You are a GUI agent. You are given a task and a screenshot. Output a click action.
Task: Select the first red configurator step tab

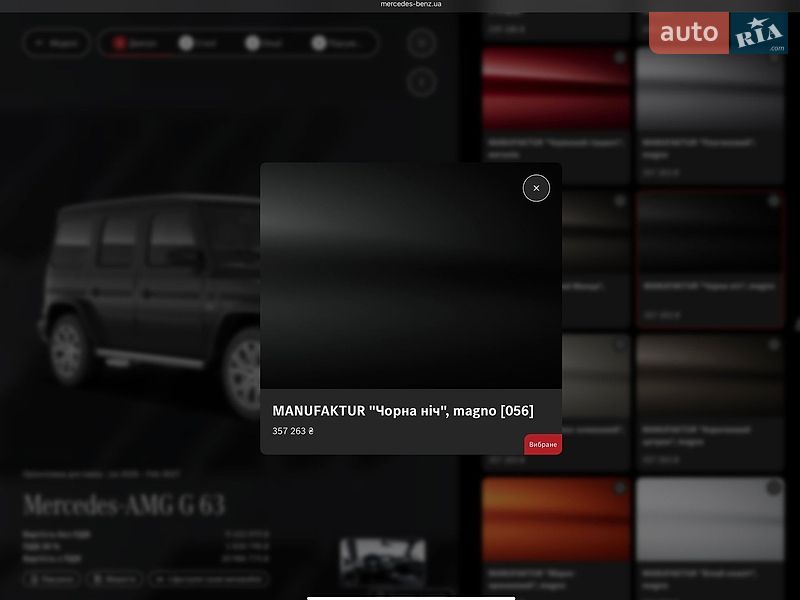coord(134,43)
